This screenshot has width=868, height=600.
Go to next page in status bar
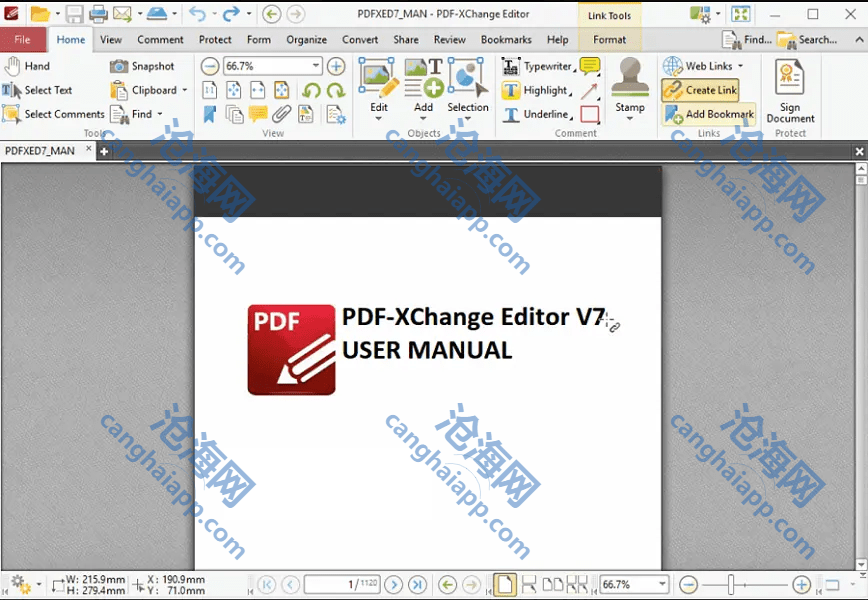(x=394, y=585)
